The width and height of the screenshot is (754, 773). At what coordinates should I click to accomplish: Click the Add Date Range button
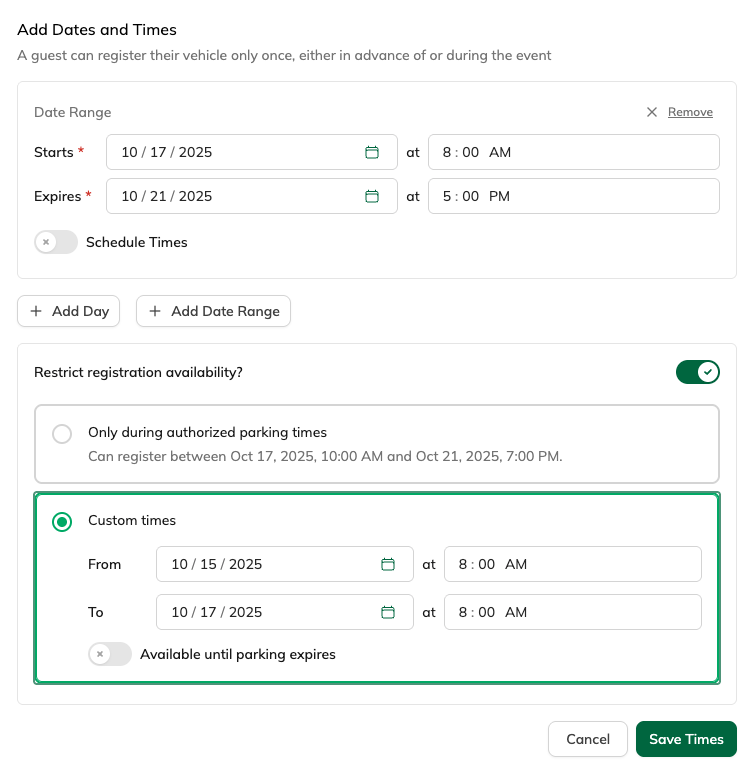(x=214, y=311)
